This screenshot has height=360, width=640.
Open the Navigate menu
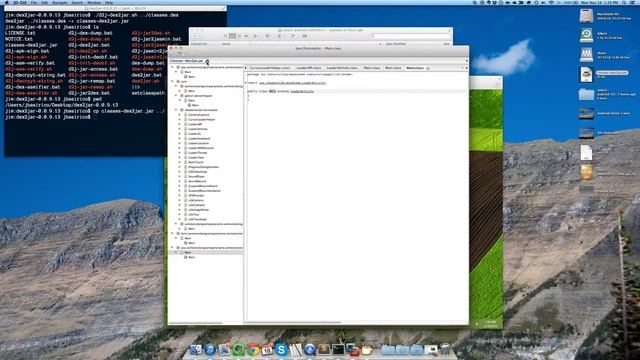coord(60,2)
